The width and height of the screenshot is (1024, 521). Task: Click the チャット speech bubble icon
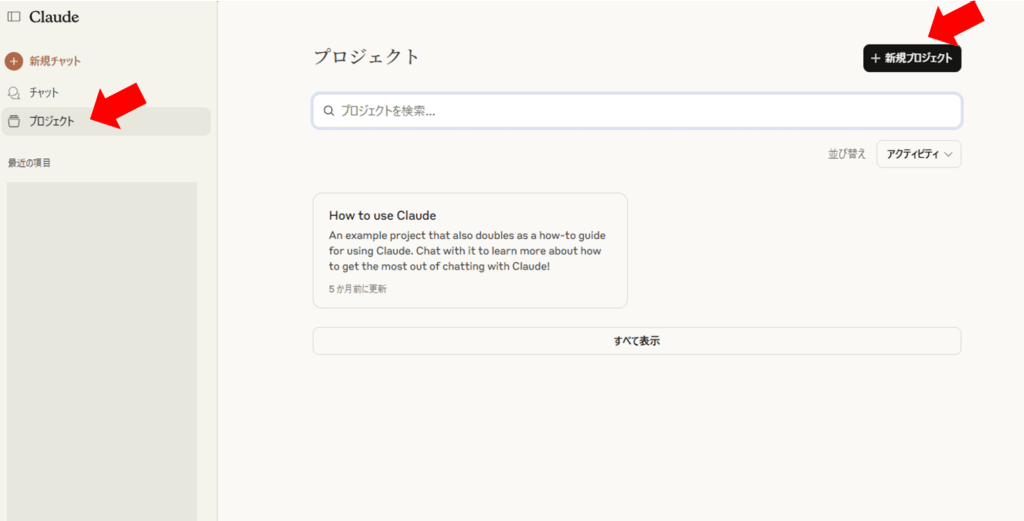click(14, 93)
